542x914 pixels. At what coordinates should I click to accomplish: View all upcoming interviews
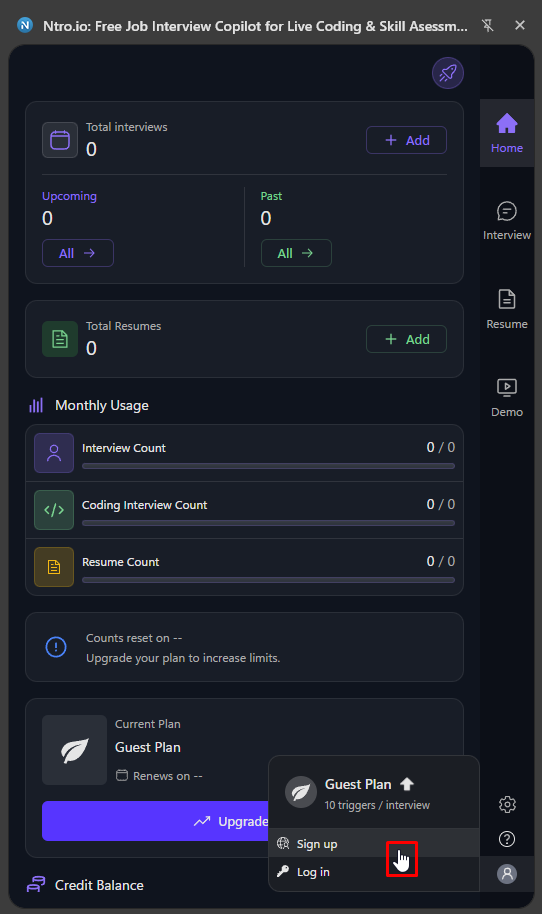click(78, 253)
